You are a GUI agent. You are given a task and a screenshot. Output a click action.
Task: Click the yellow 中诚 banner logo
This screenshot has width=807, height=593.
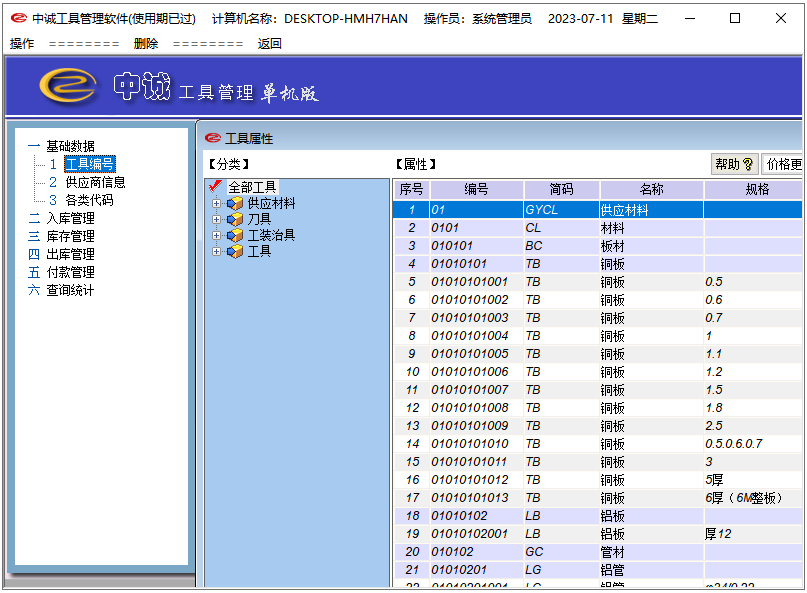pyautogui.click(x=67, y=85)
